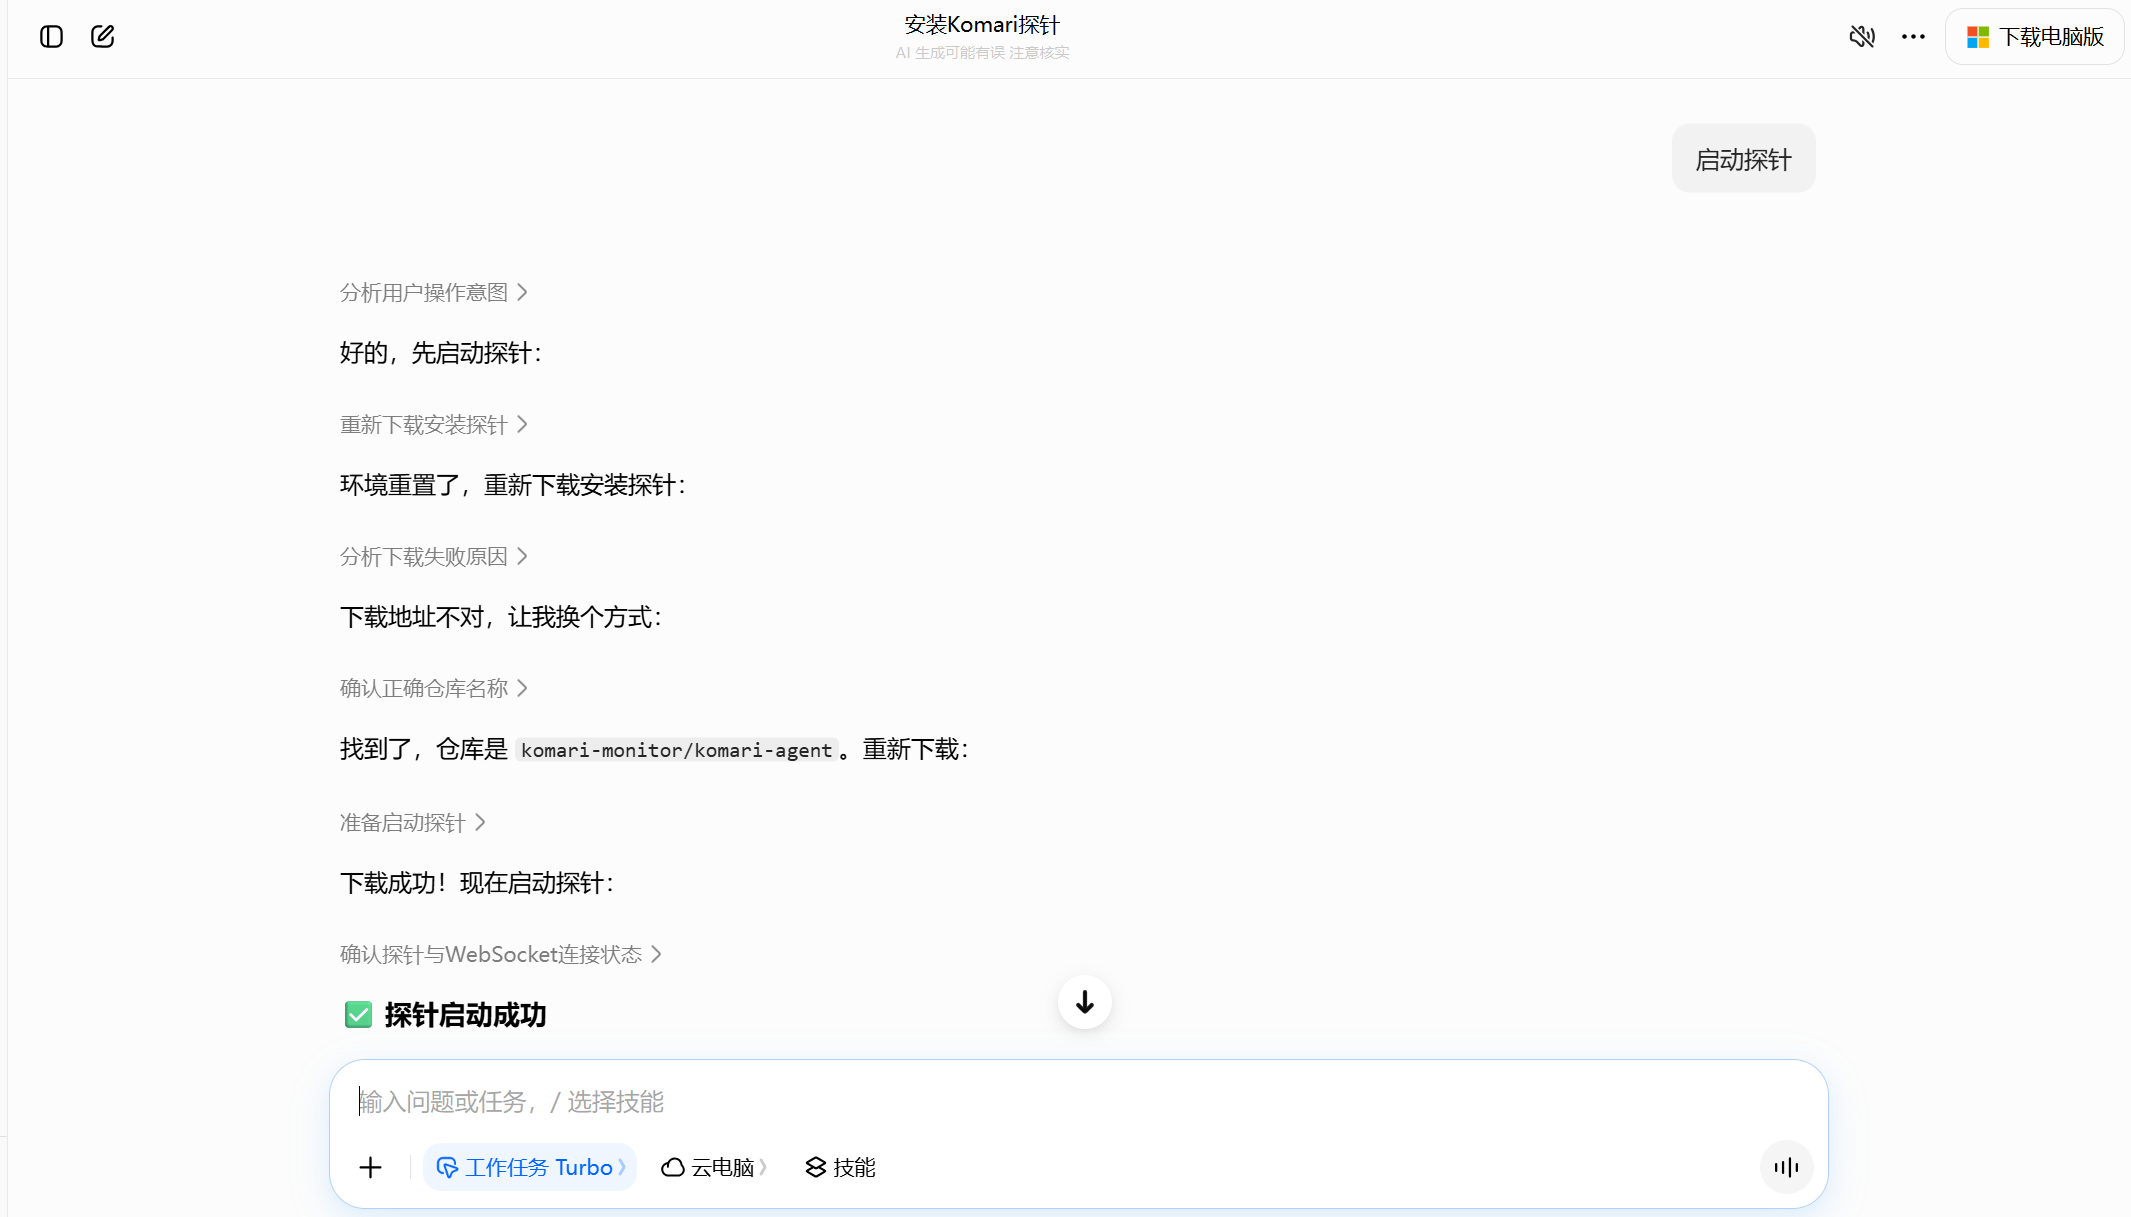
Task: Toggle the muted speaker icon
Action: click(x=1862, y=37)
